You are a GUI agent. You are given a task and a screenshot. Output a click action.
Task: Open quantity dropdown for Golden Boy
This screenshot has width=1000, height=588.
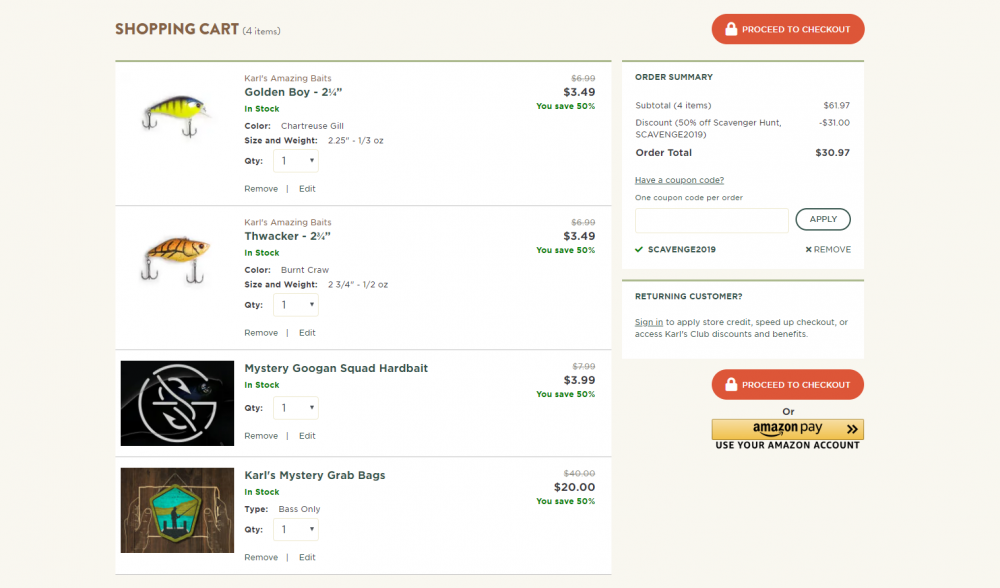point(296,161)
